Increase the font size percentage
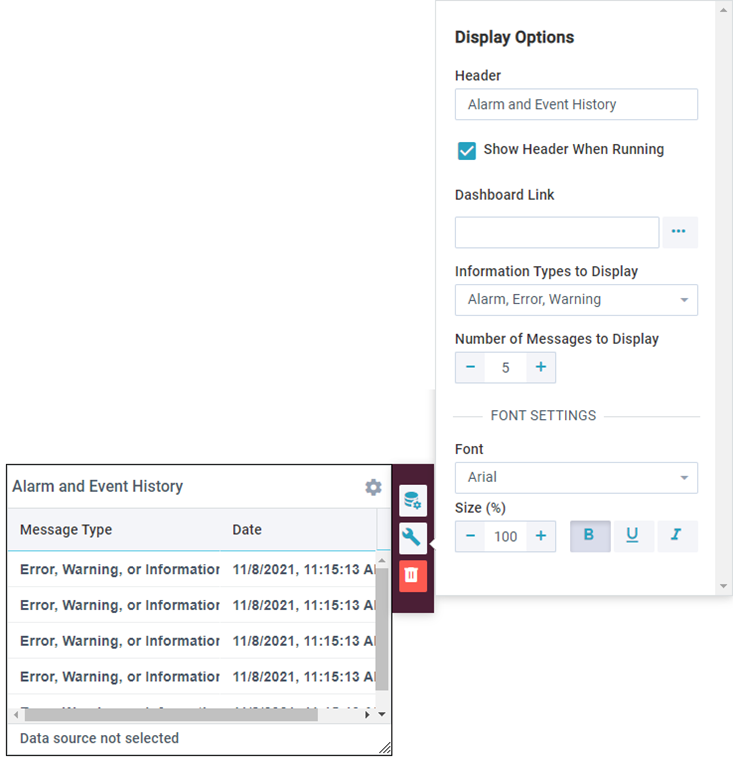Image resolution: width=733 pixels, height=759 pixels. [541, 536]
